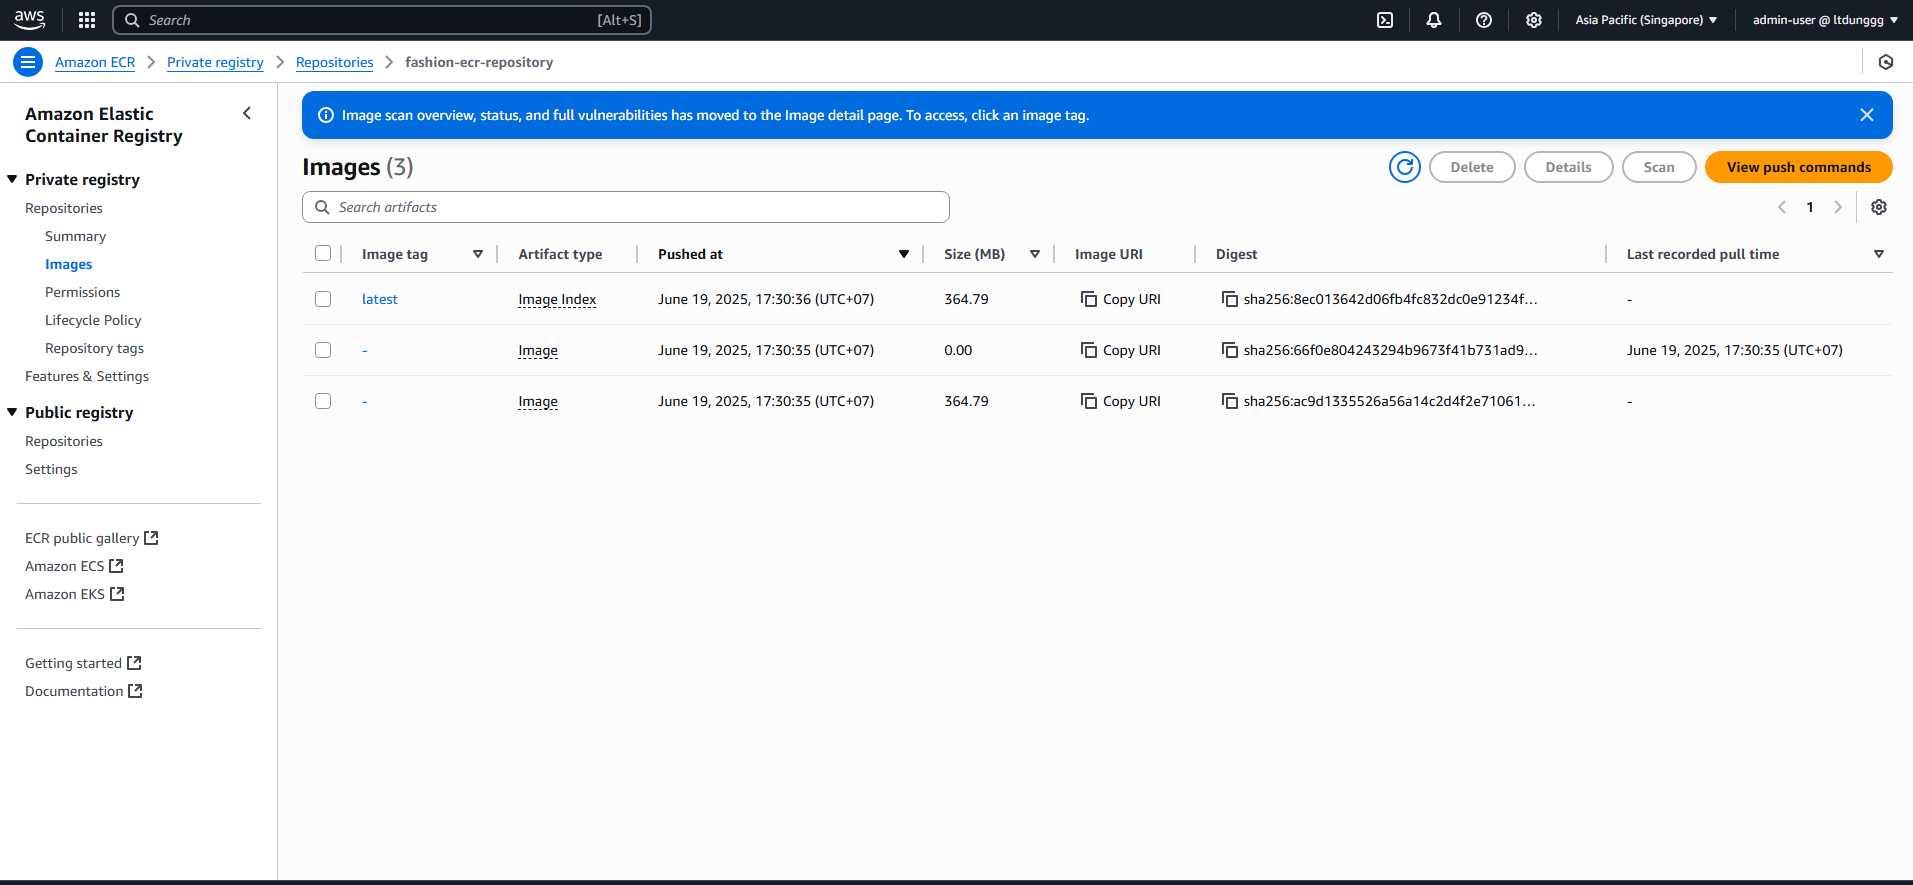This screenshot has width=1913, height=885.
Task: Sort by Size (MB) column
Action: pos(1035,254)
